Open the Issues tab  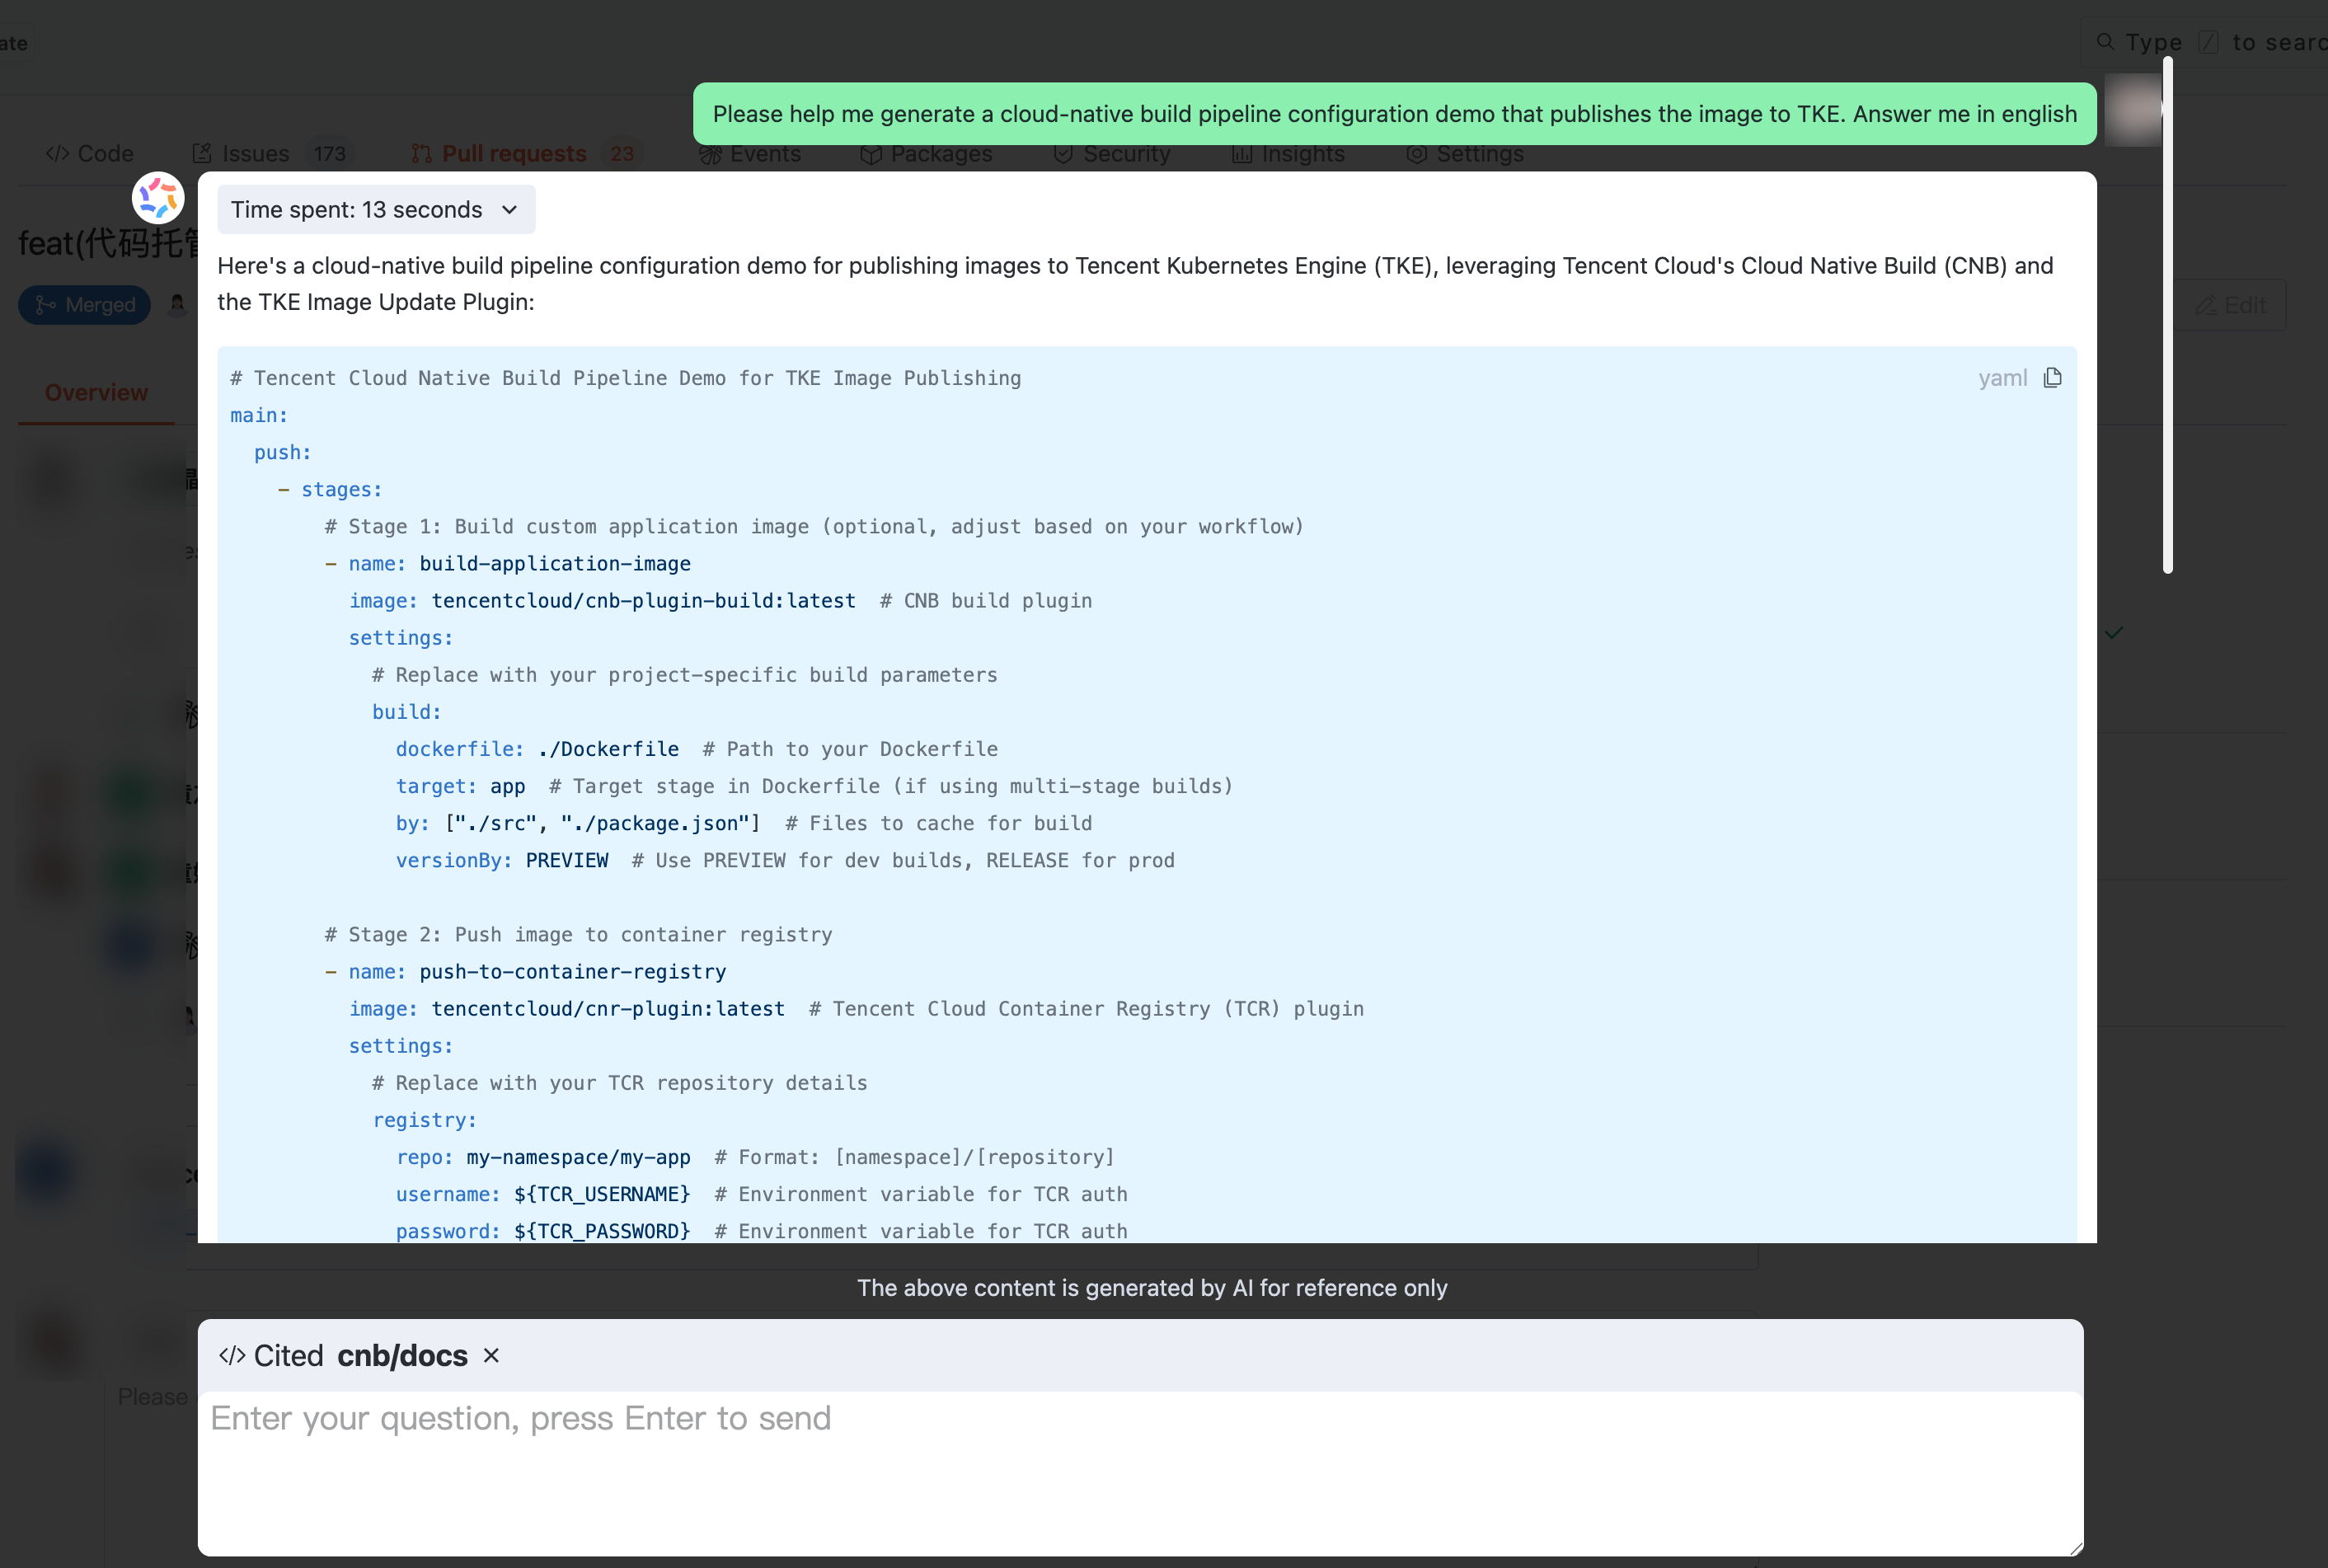click(x=255, y=154)
